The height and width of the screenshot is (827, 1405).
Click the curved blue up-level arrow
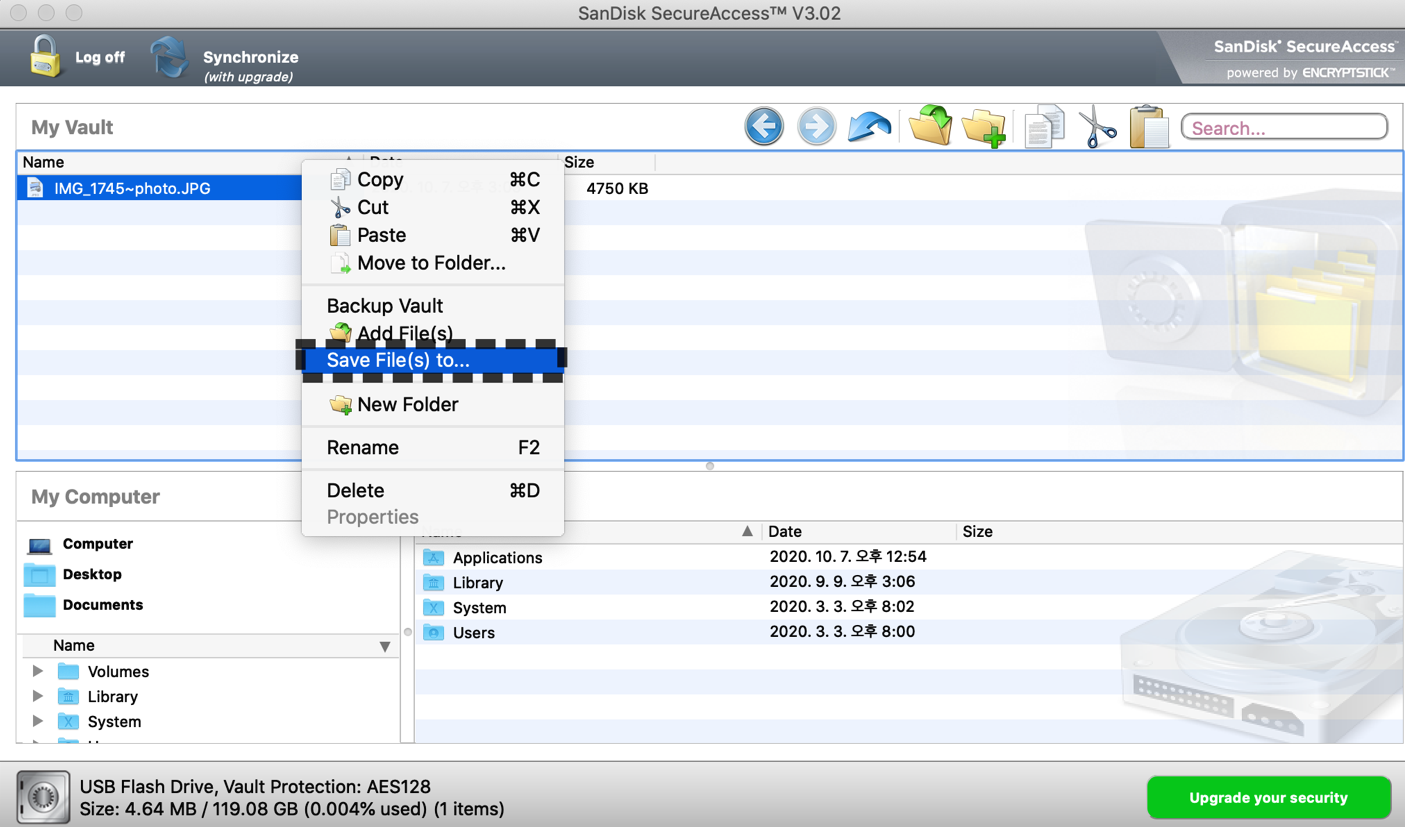[x=869, y=127]
